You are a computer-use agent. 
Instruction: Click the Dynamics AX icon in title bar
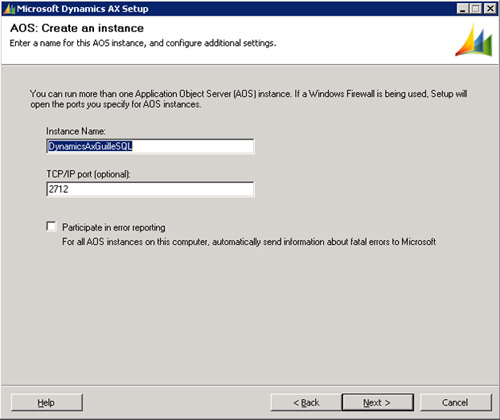pos(9,9)
